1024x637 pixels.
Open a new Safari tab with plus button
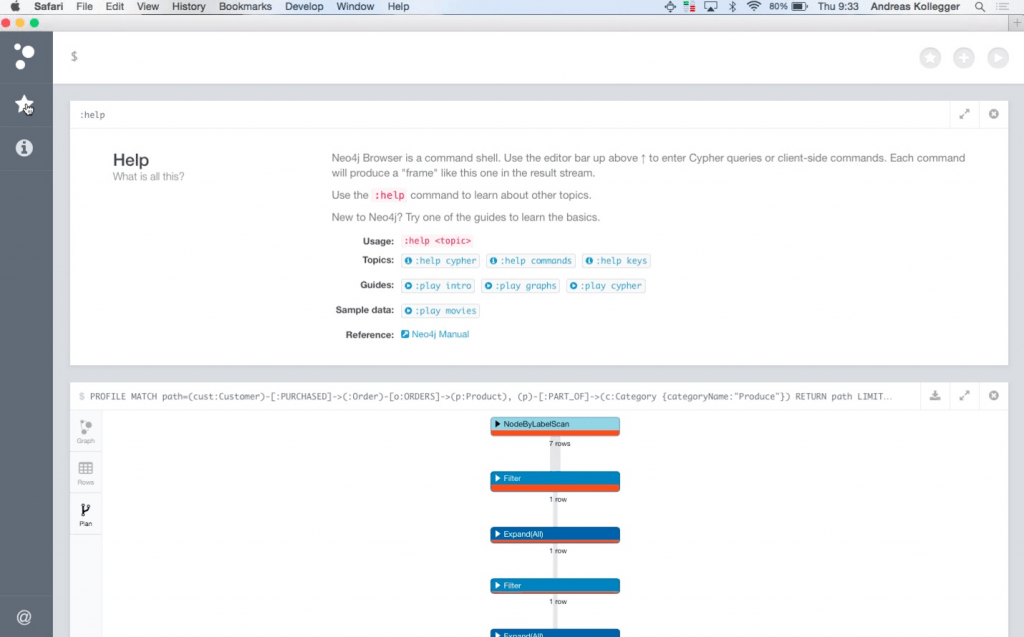[x=1017, y=23]
